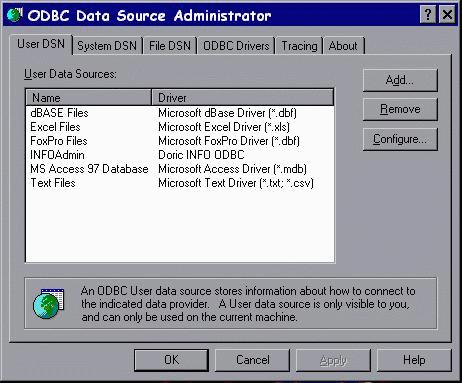Go to the ODBC Drivers tab

236,46
